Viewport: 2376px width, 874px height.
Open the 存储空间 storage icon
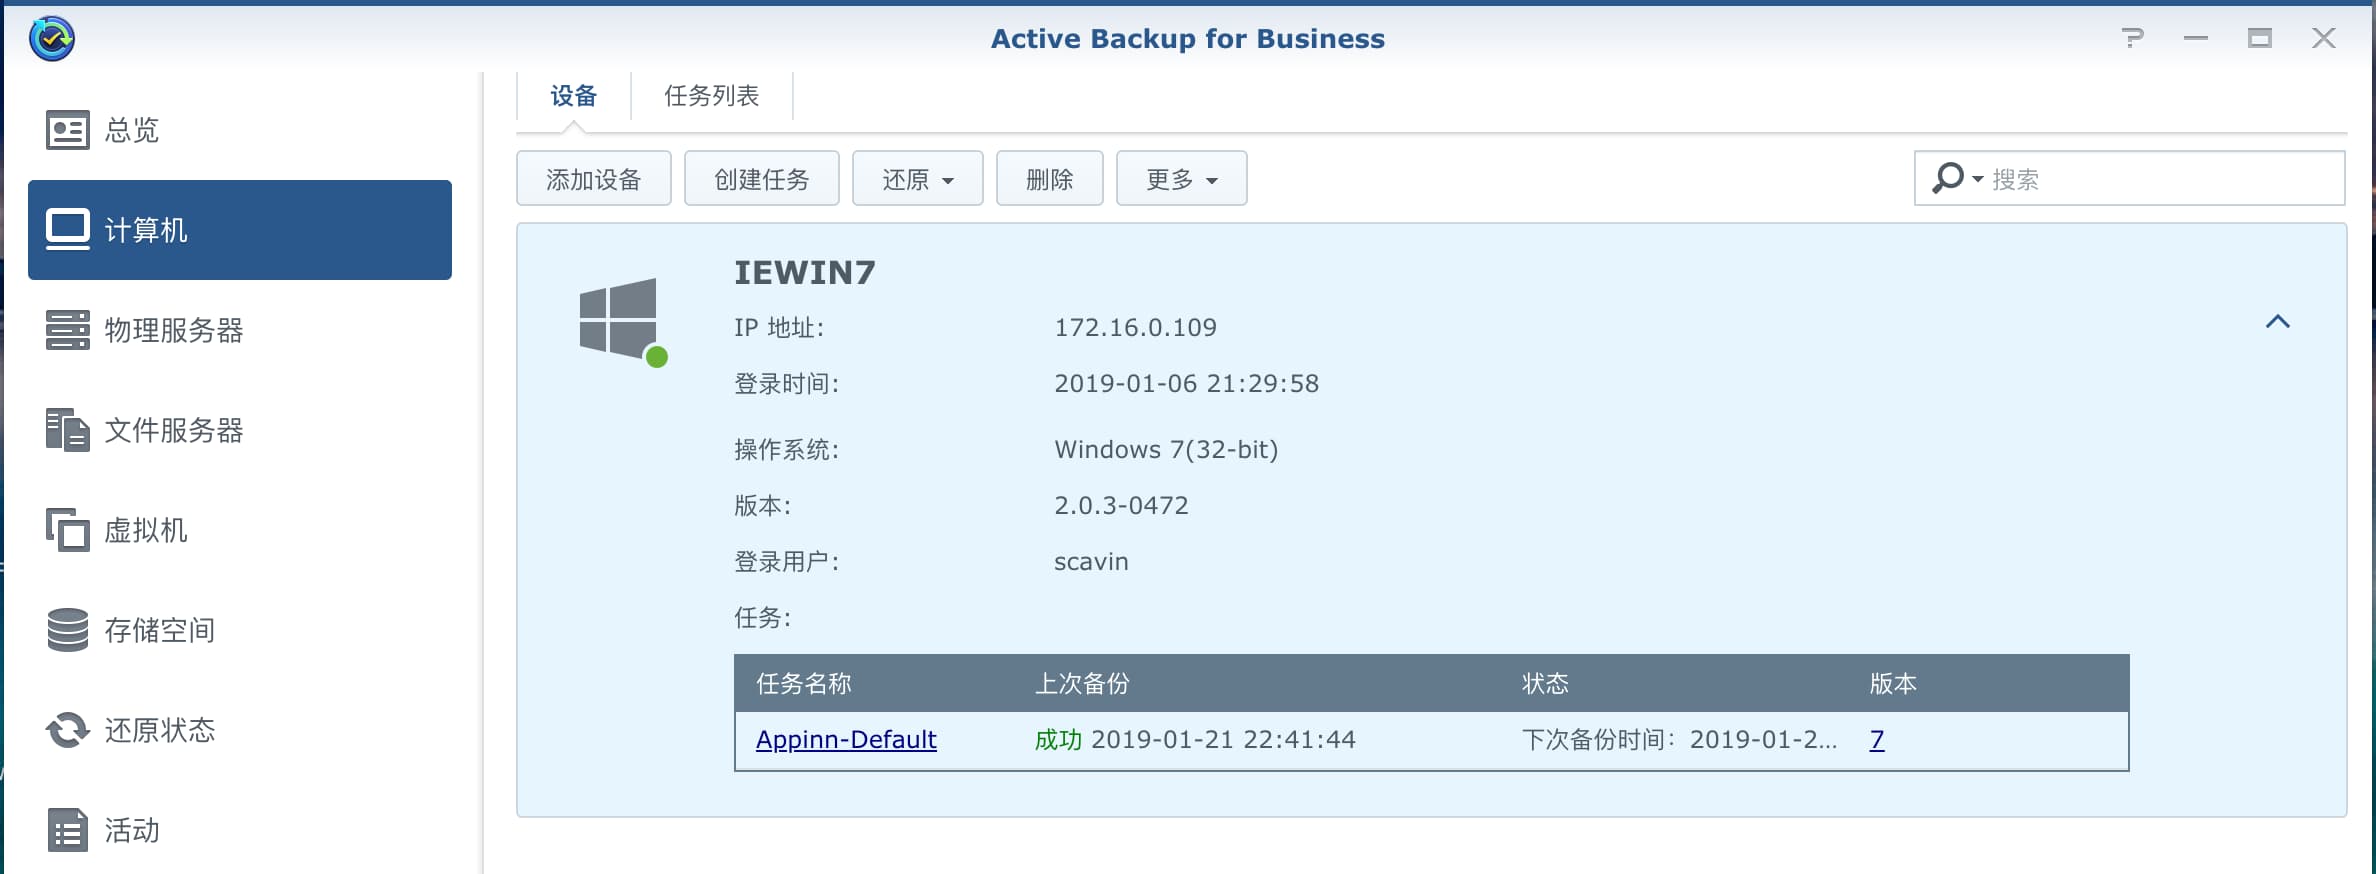67,630
